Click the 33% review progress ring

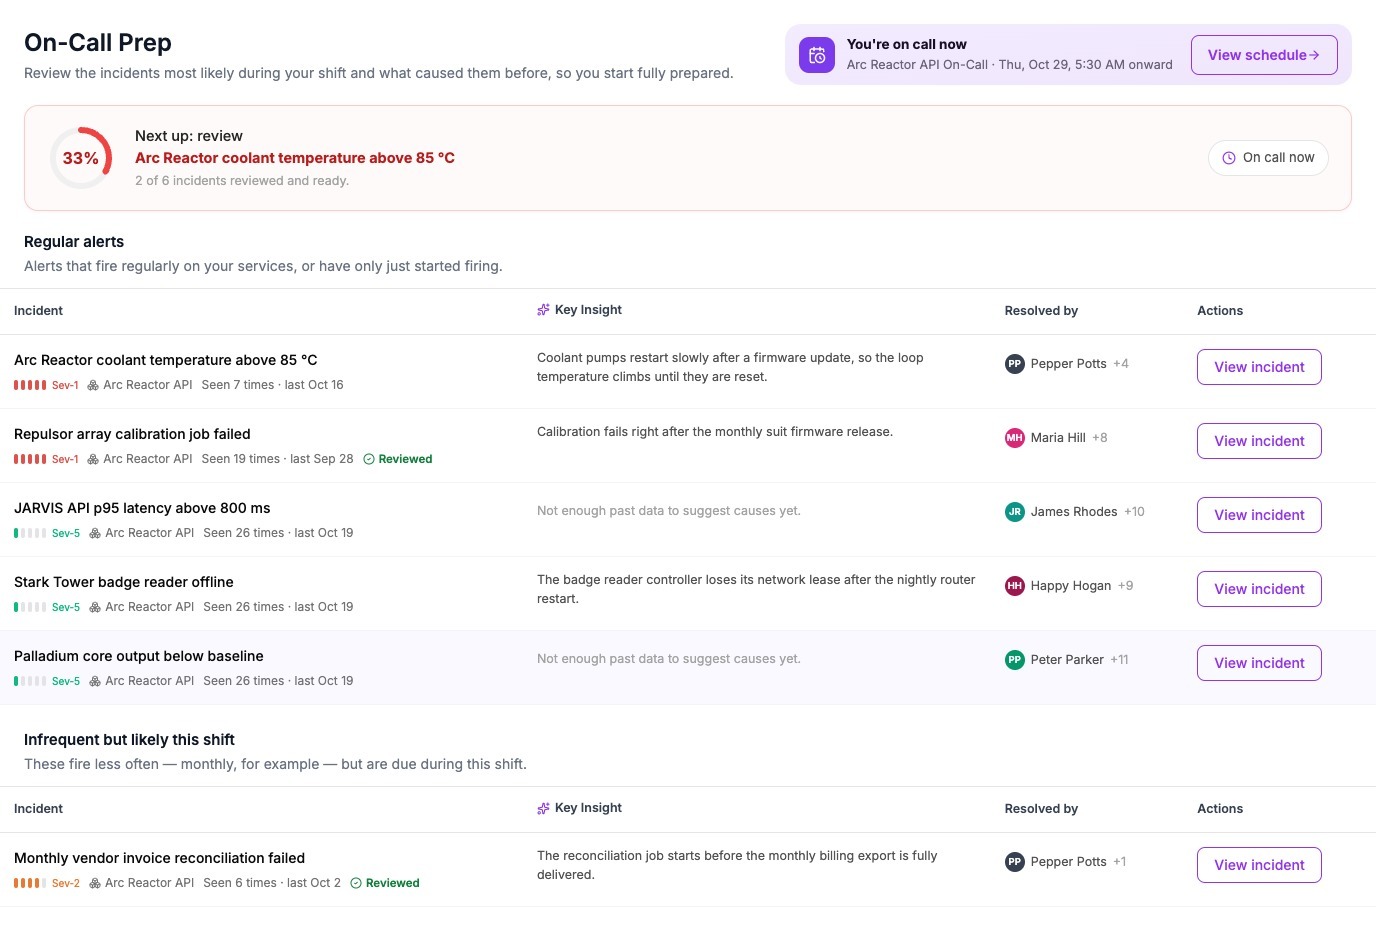click(x=81, y=158)
